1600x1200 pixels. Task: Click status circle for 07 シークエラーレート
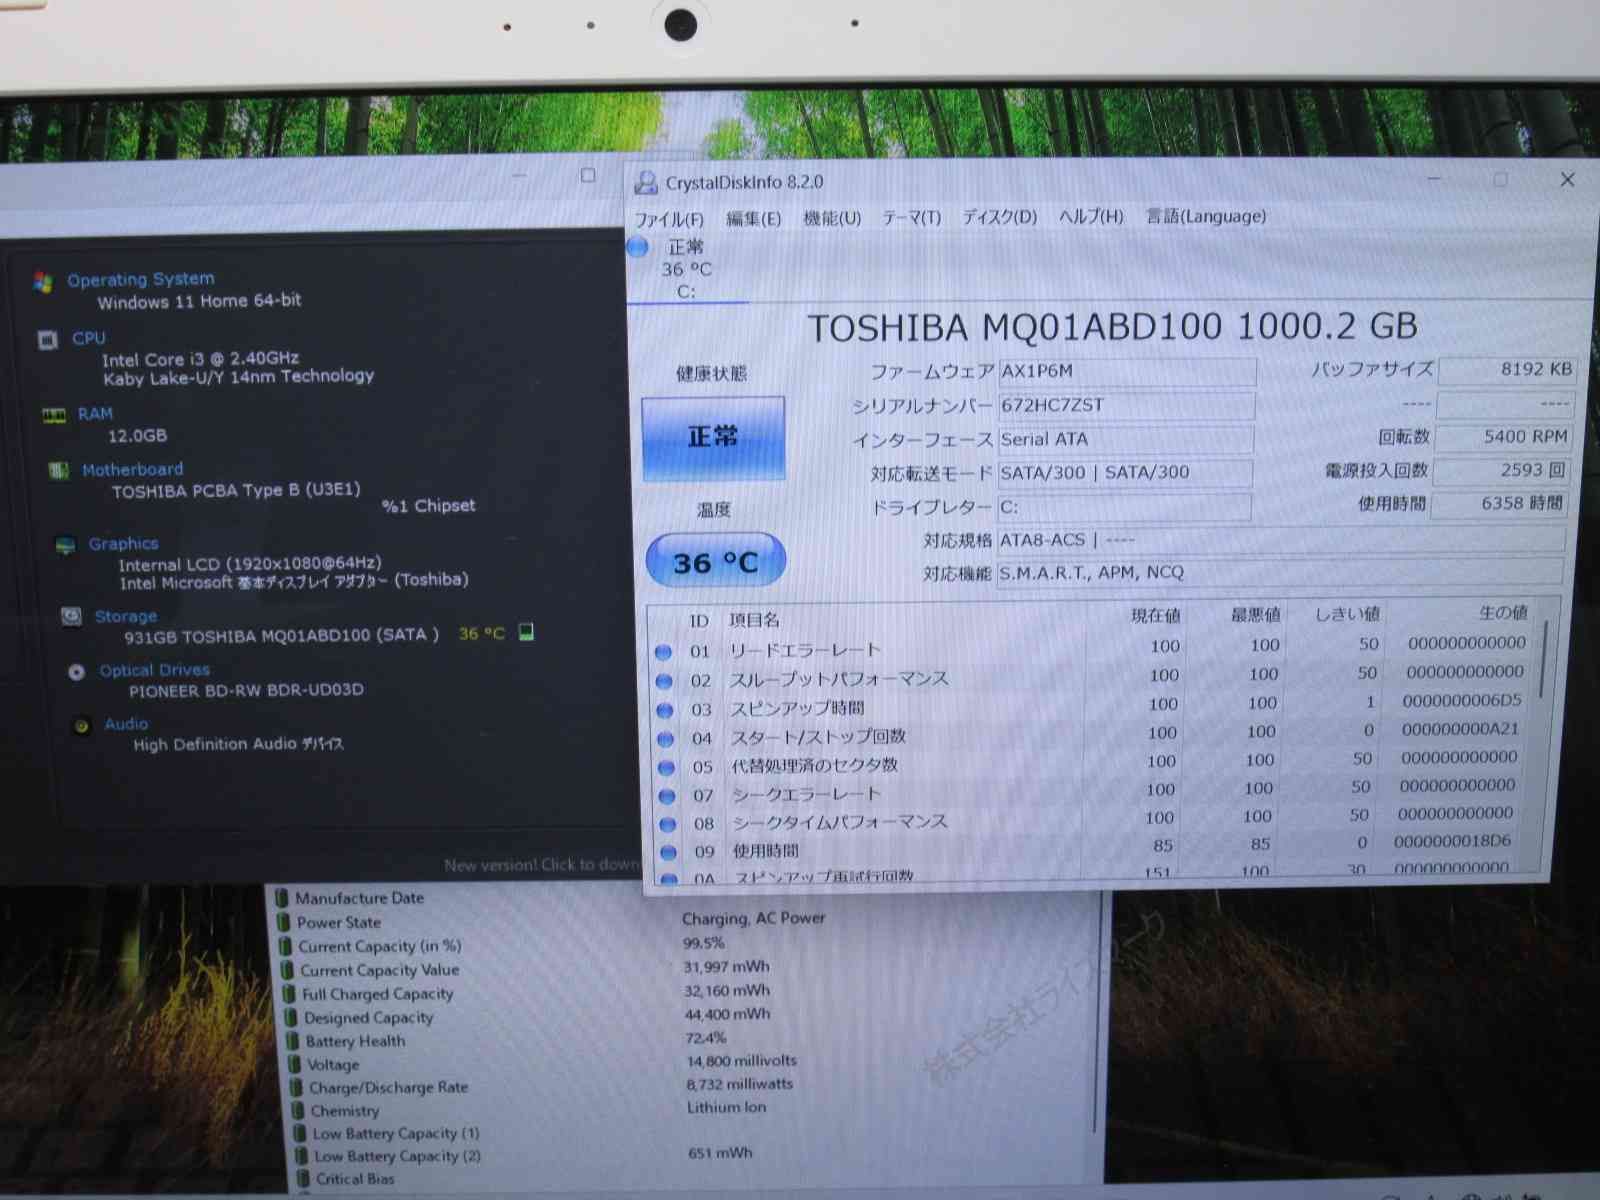tap(668, 796)
